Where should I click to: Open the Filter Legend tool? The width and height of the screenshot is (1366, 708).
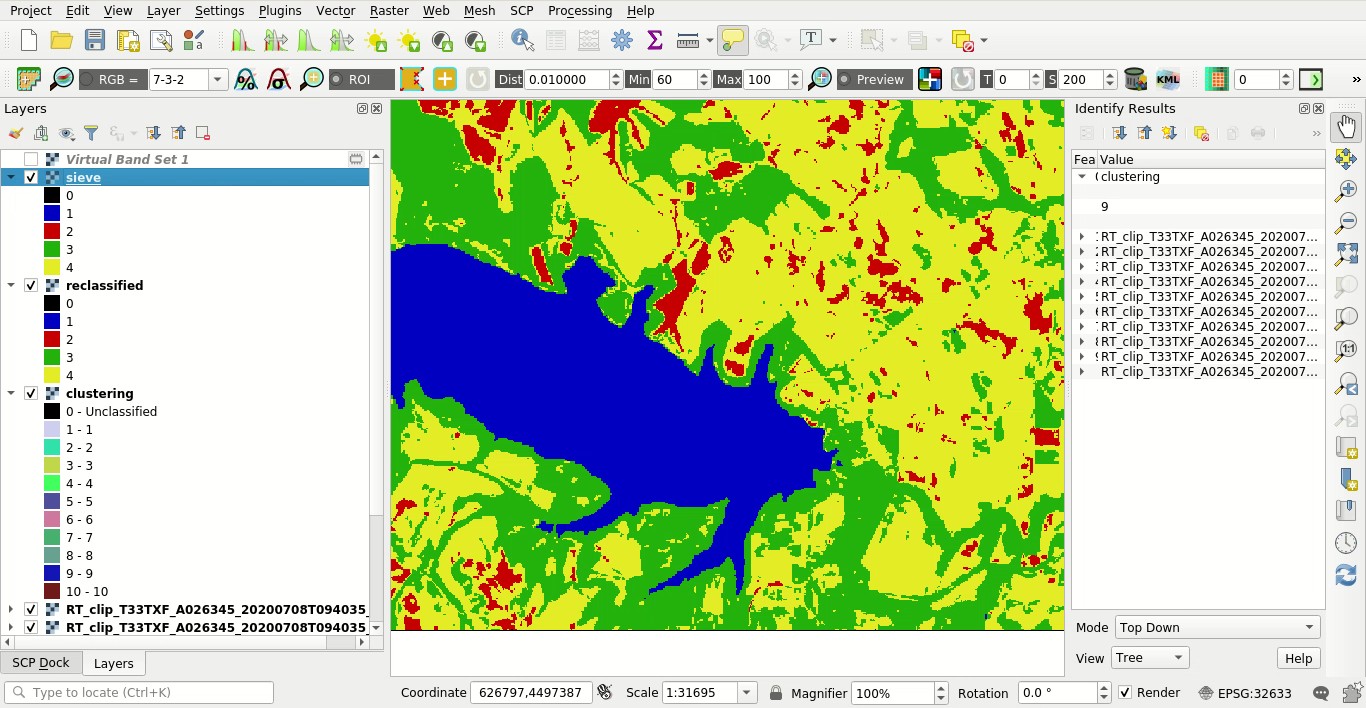pyautogui.click(x=91, y=132)
